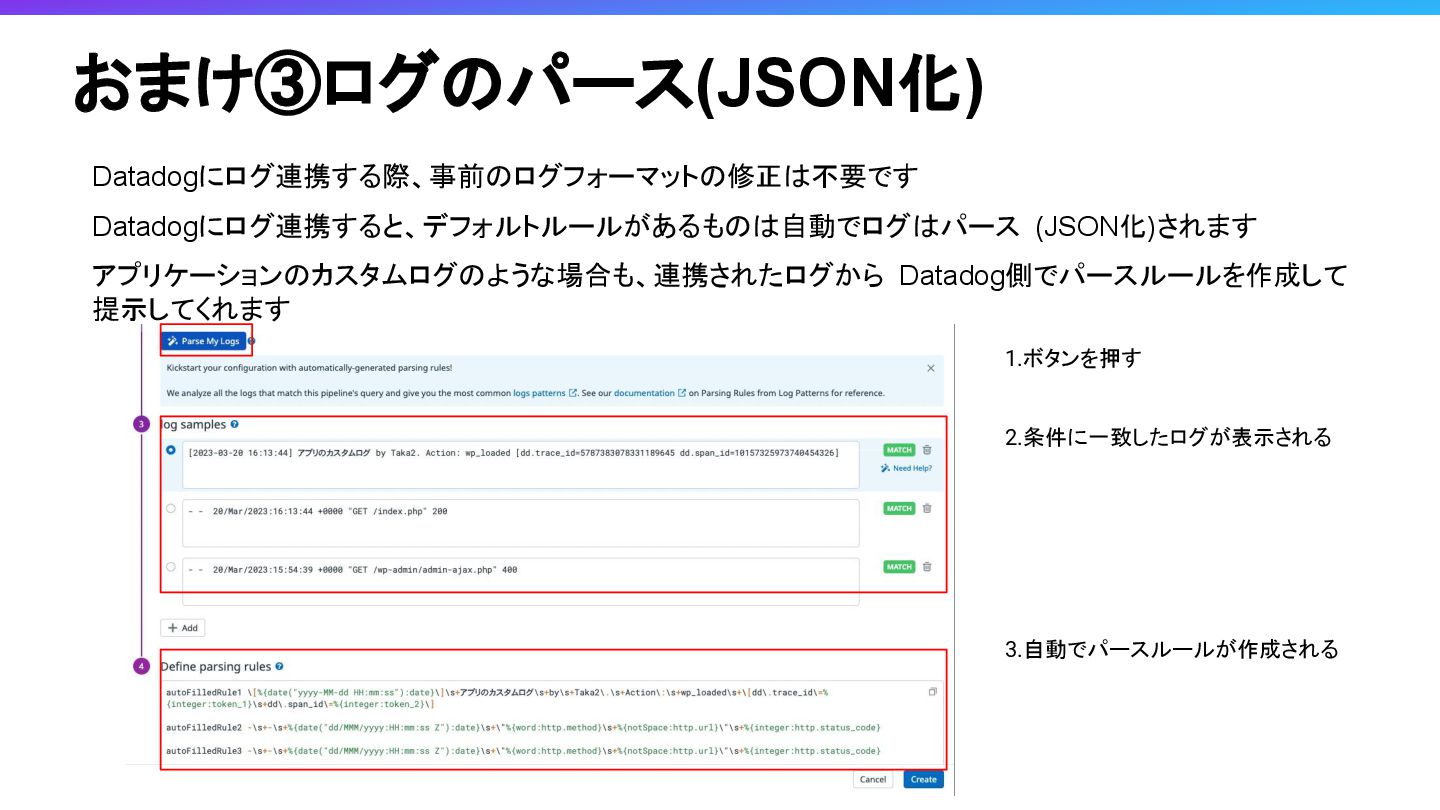Delete the wp_loaded log sample with trash icon
The width and height of the screenshot is (1440, 810).
pos(927,450)
